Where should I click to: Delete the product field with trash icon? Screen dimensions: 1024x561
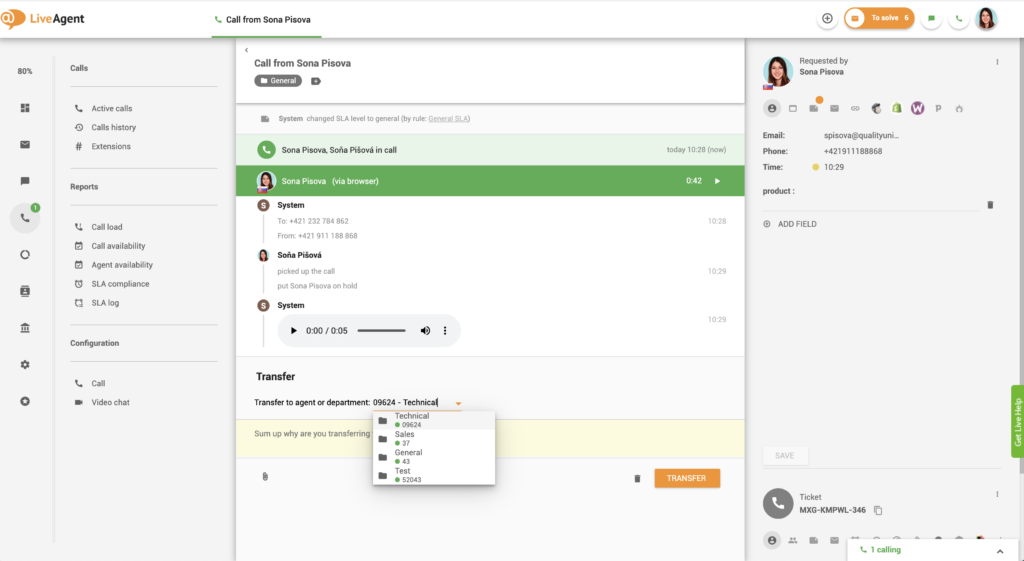coord(990,204)
